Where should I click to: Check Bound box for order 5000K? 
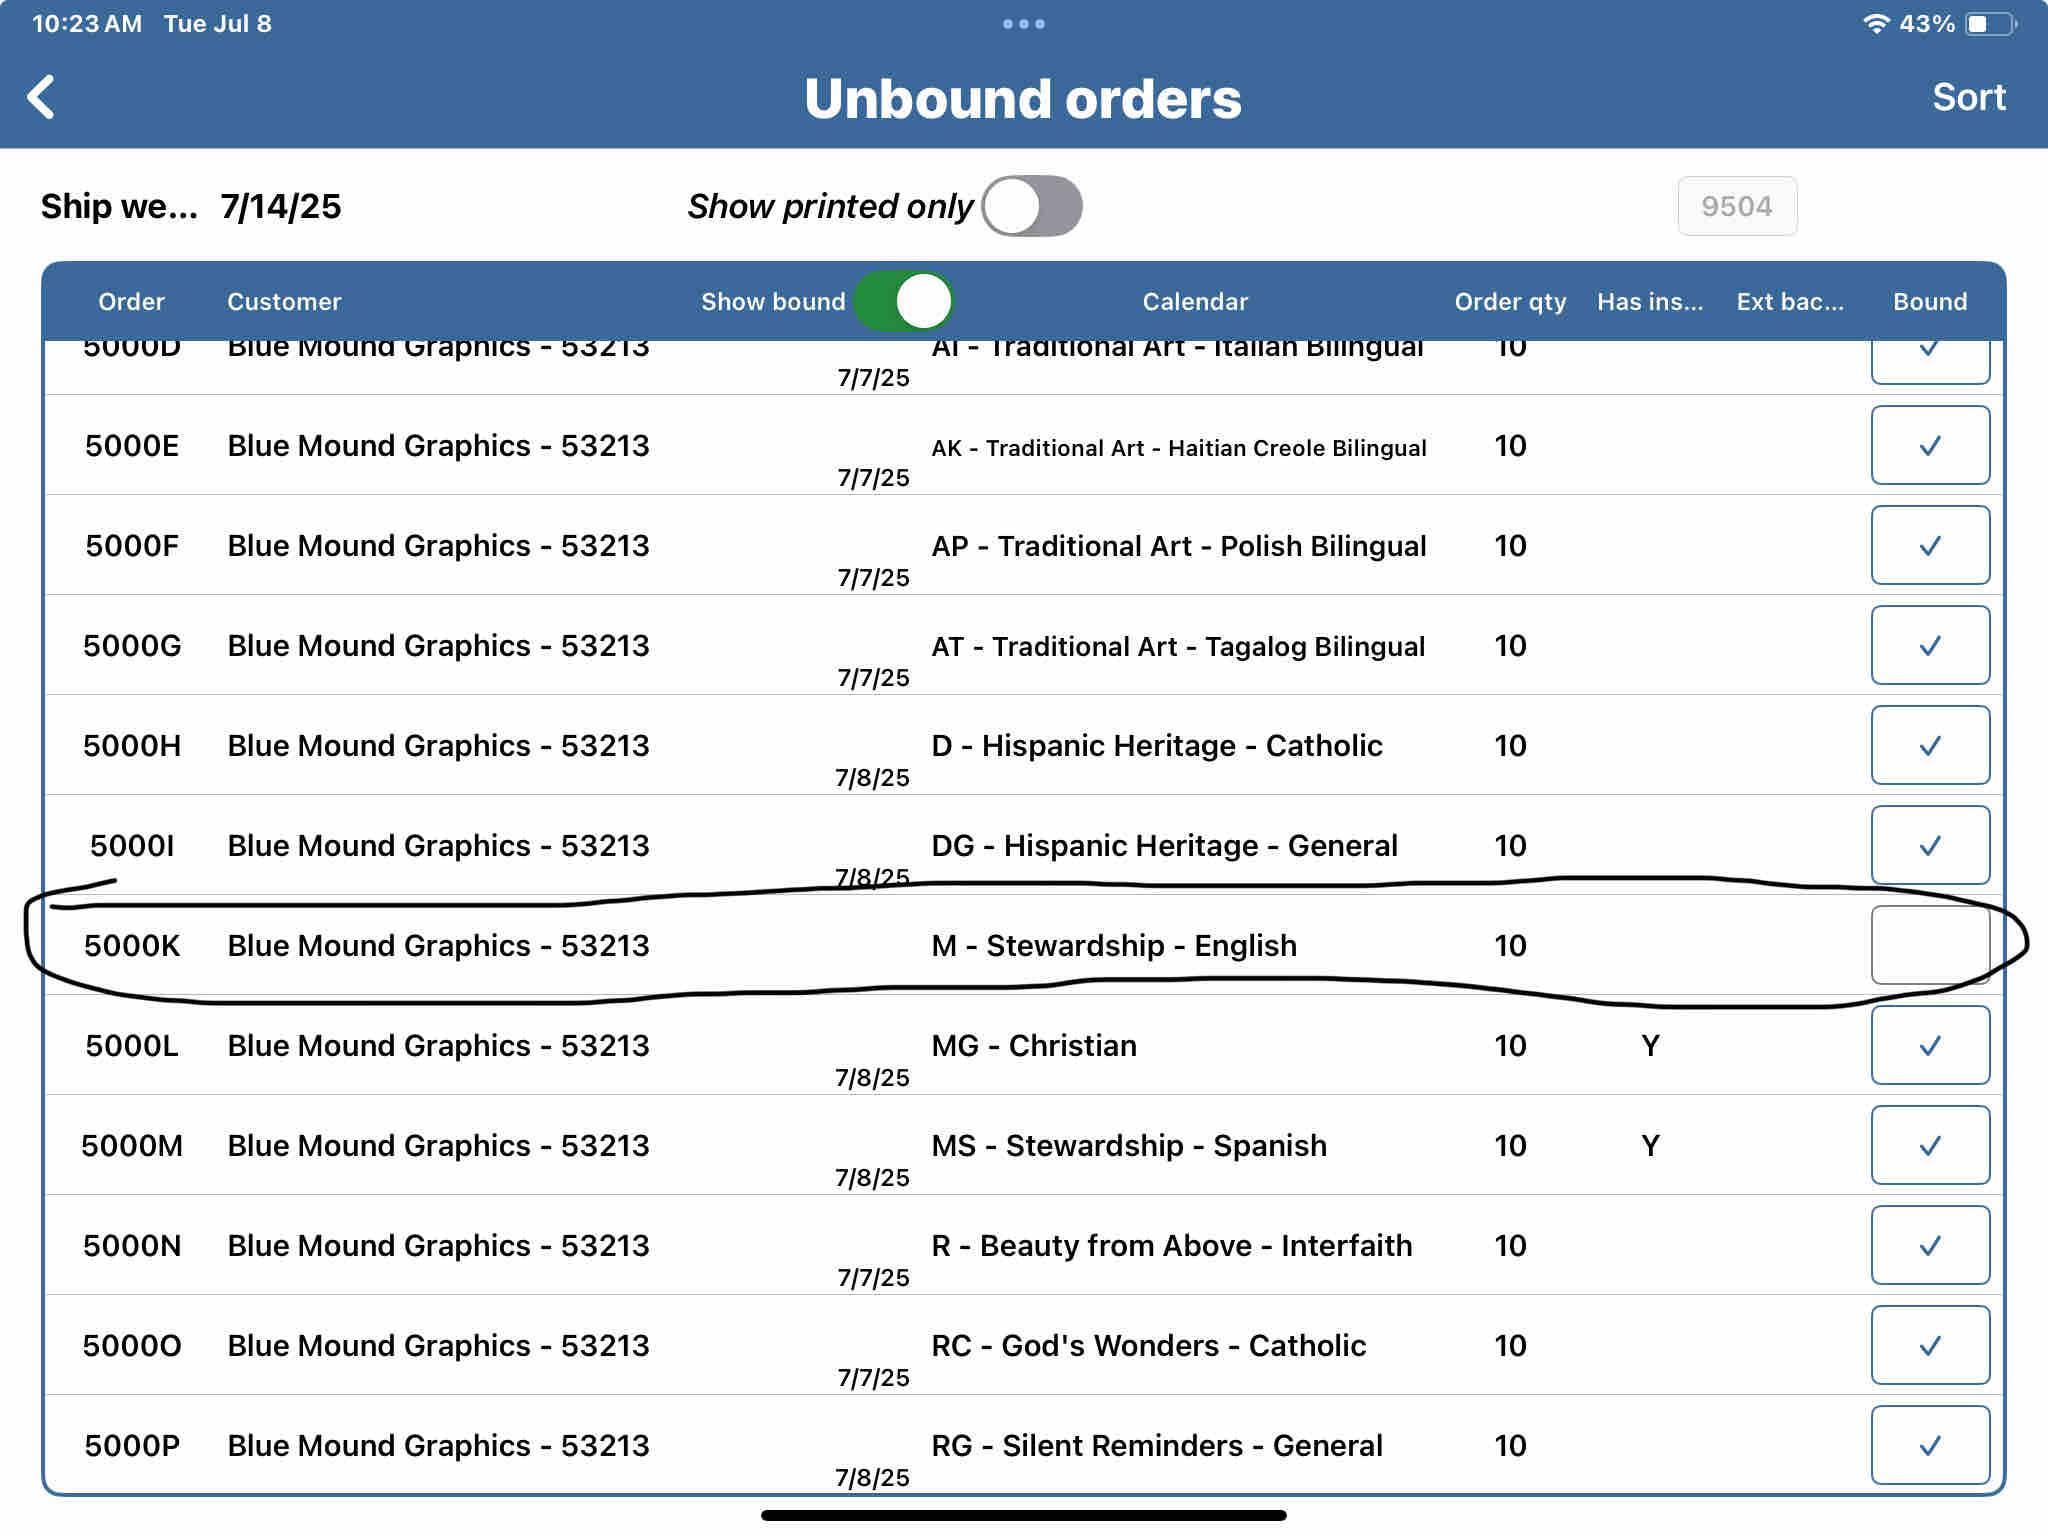tap(1929, 945)
